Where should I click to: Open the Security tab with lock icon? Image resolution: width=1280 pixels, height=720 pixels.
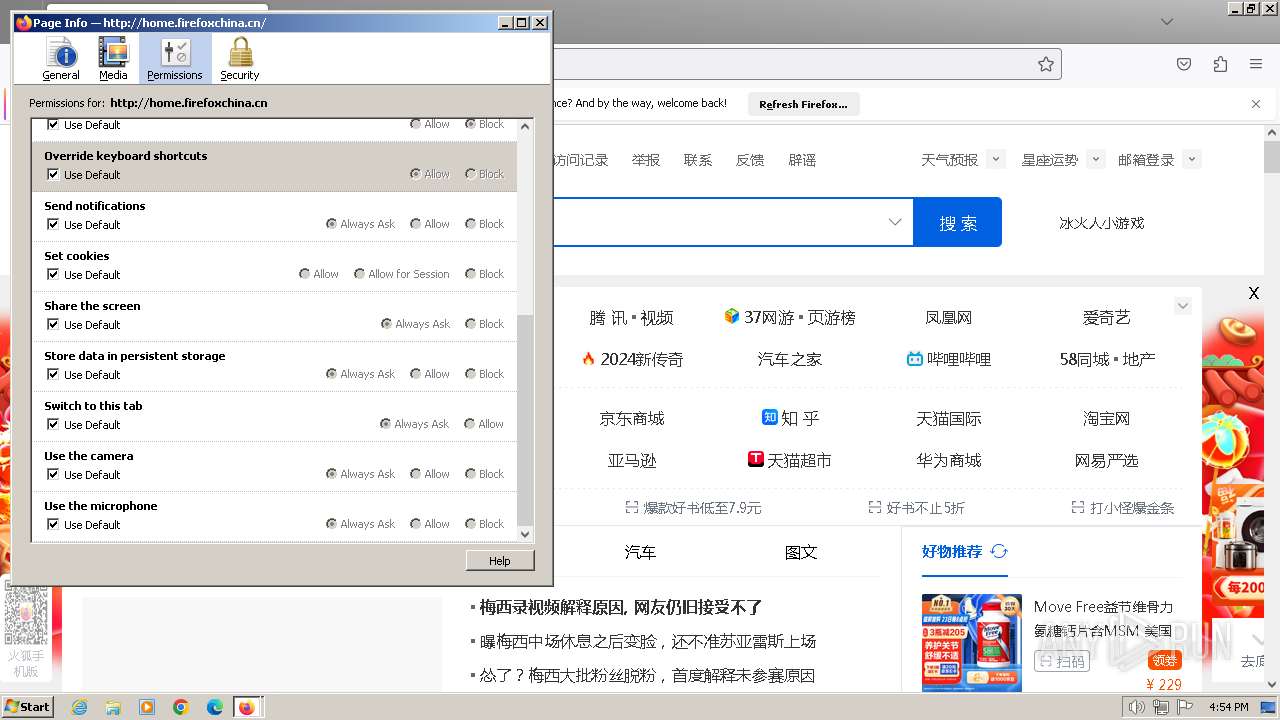click(240, 59)
